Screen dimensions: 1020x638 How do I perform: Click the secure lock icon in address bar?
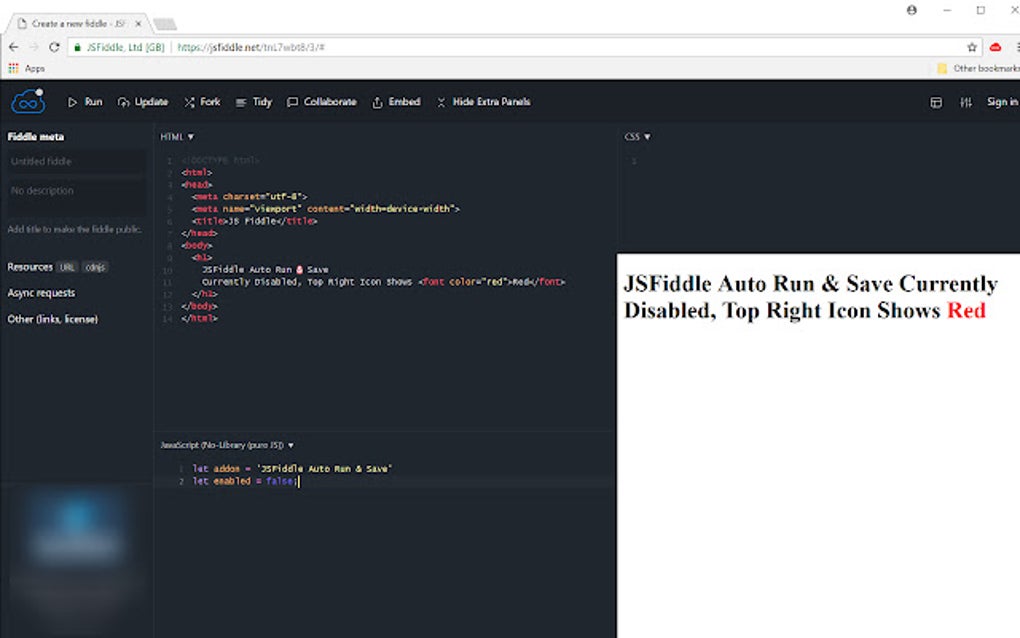pyautogui.click(x=77, y=47)
